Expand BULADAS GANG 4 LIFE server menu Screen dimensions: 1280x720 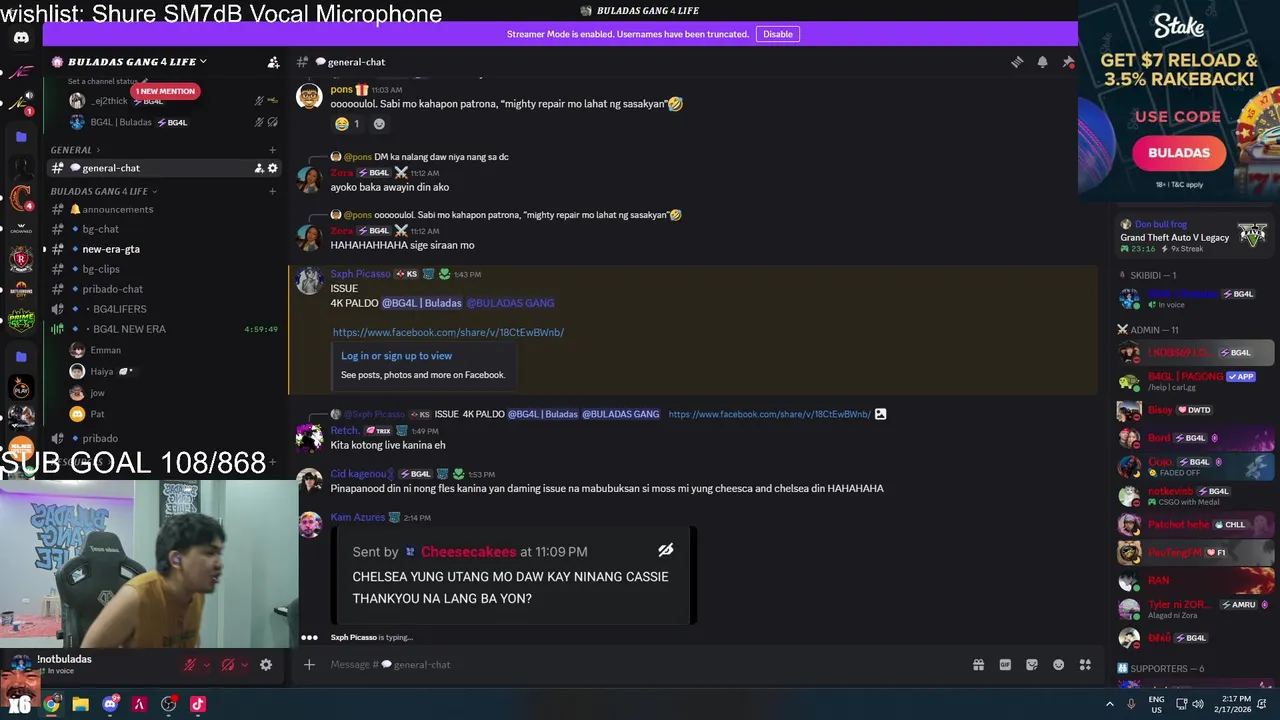[x=130, y=62]
